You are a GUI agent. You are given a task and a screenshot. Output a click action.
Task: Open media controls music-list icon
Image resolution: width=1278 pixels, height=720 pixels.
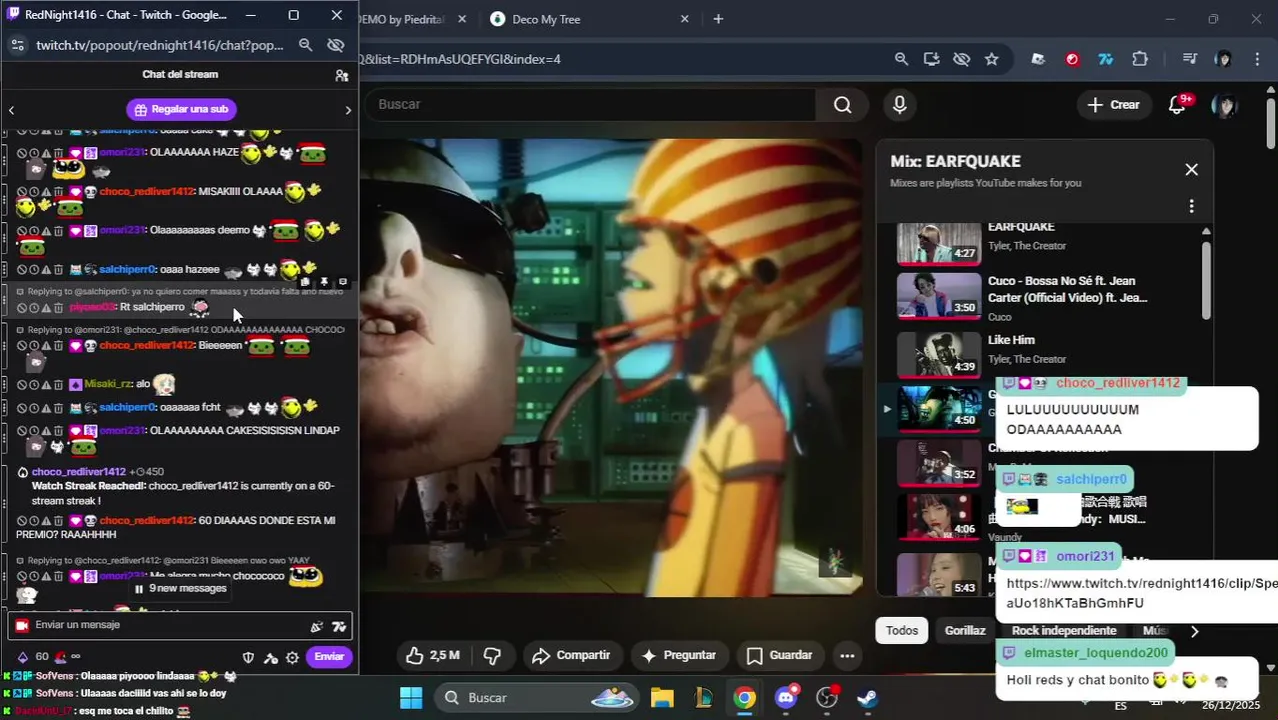[1189, 59]
